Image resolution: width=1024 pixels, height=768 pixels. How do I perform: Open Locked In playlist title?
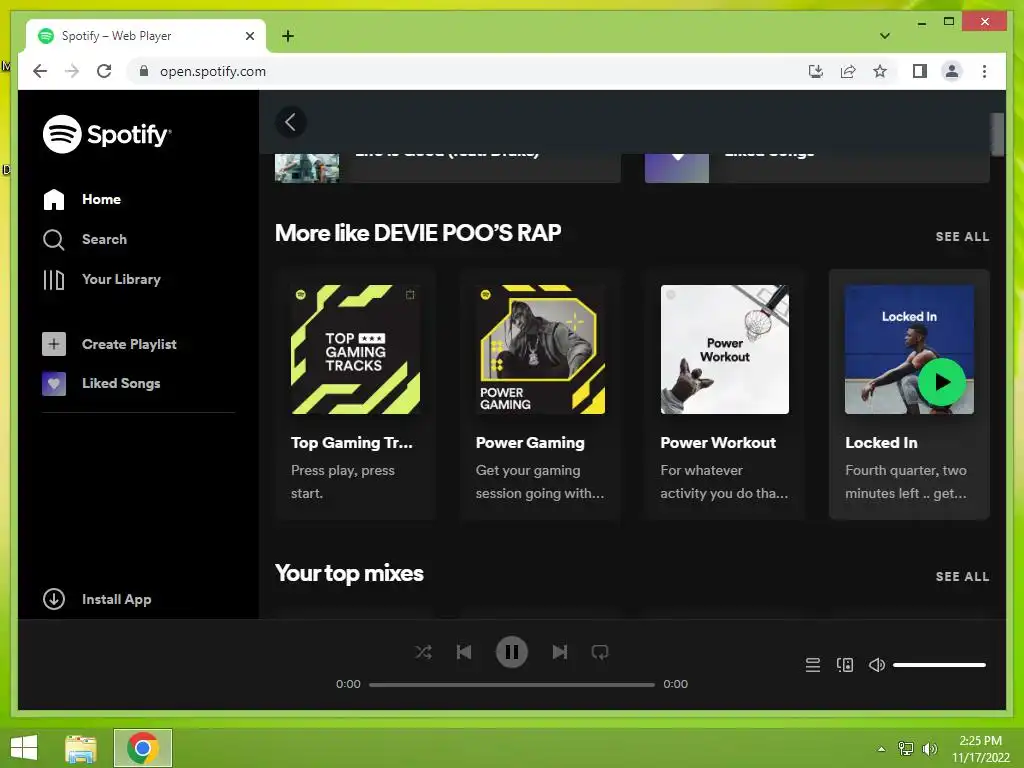[881, 443]
